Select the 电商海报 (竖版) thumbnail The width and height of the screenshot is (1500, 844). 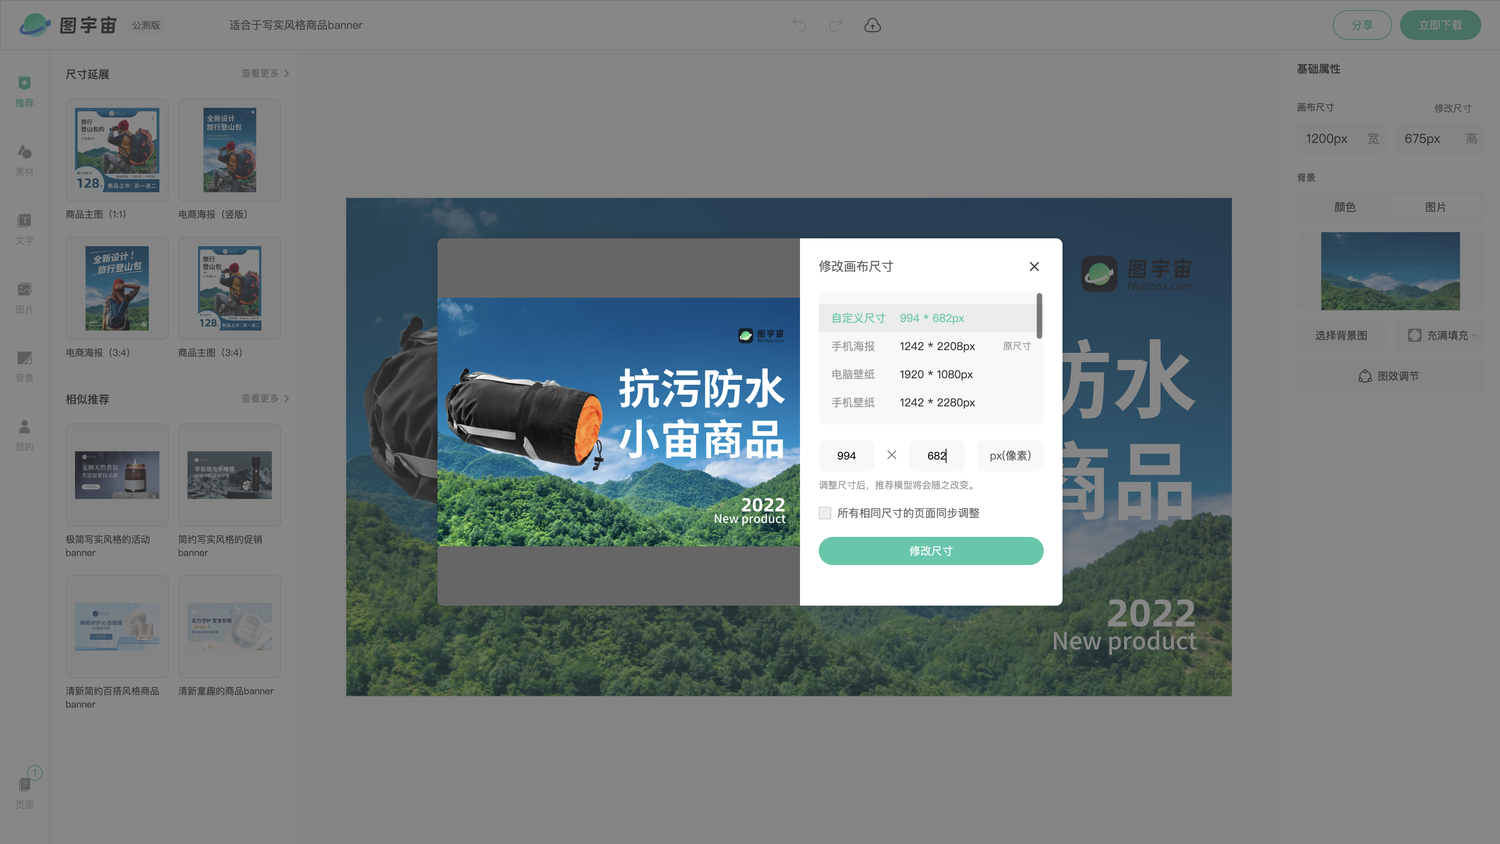(x=229, y=150)
